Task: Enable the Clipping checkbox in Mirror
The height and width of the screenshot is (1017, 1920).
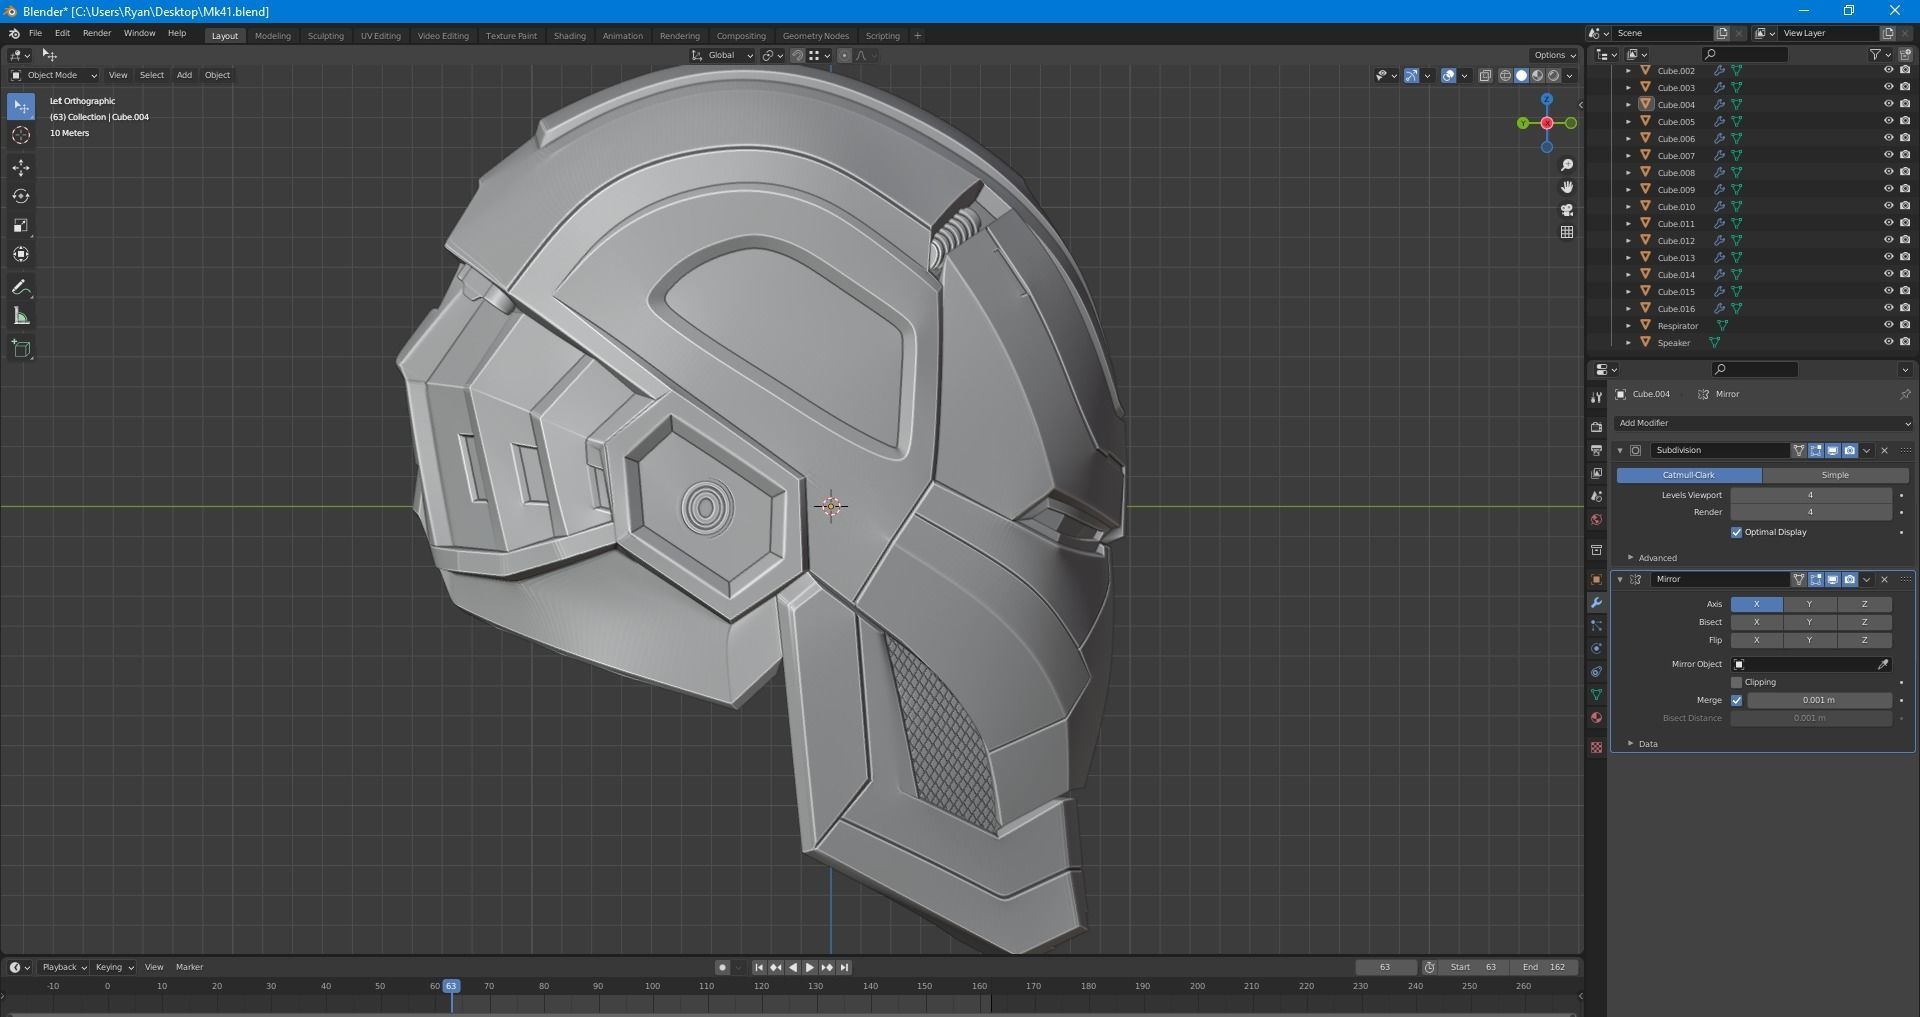Action: point(1737,682)
